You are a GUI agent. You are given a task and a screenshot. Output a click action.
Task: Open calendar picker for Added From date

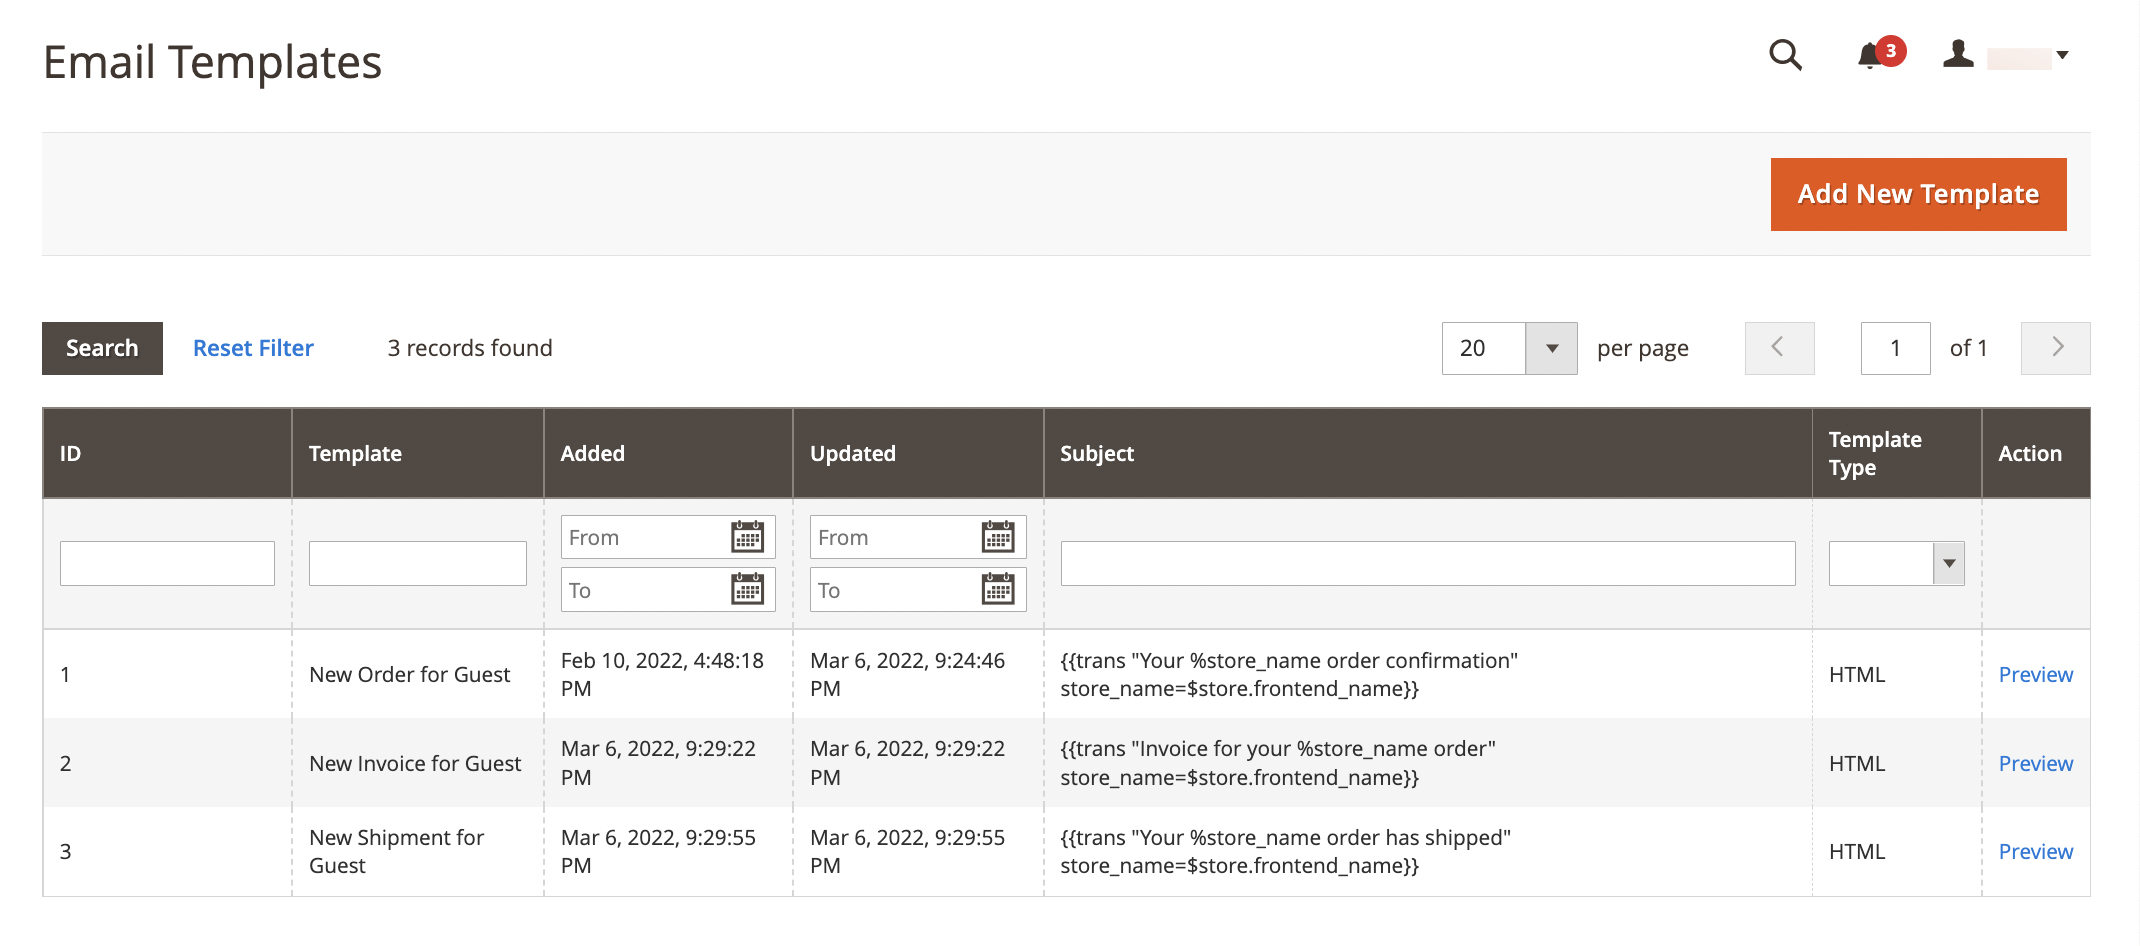coord(748,536)
